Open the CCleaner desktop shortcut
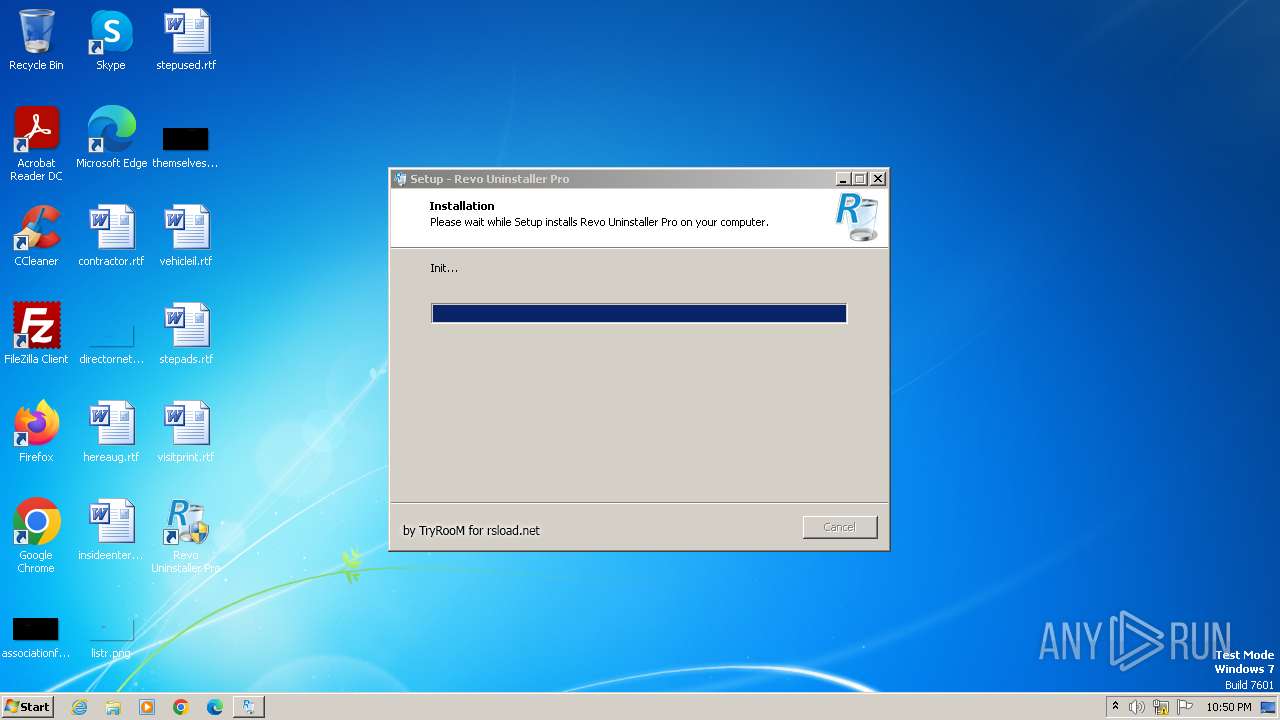The height and width of the screenshot is (720, 1280). pos(36,236)
